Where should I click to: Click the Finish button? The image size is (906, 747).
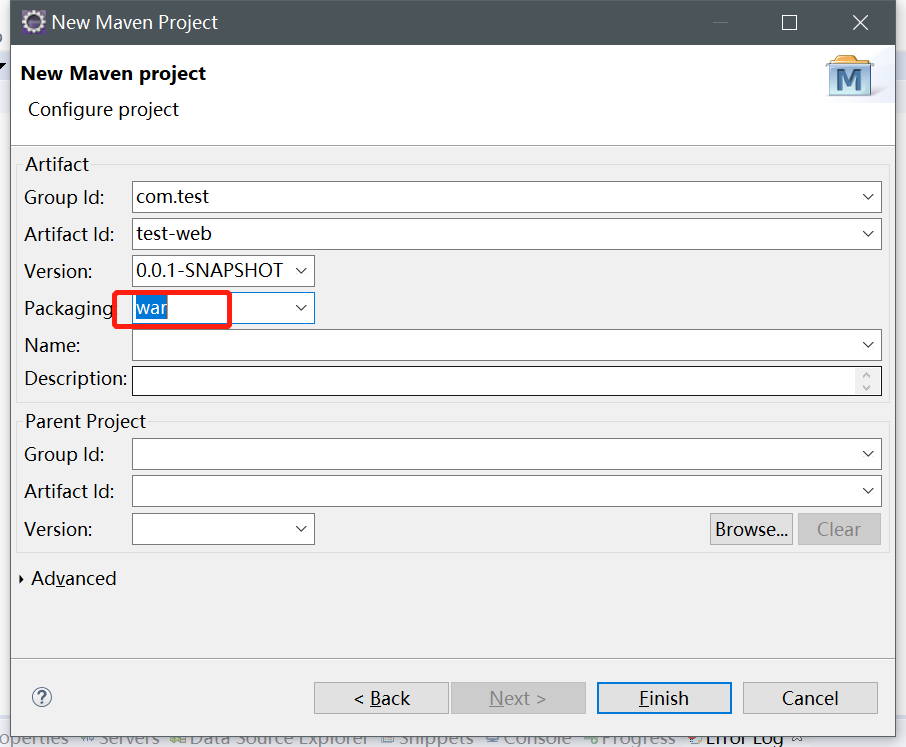664,698
